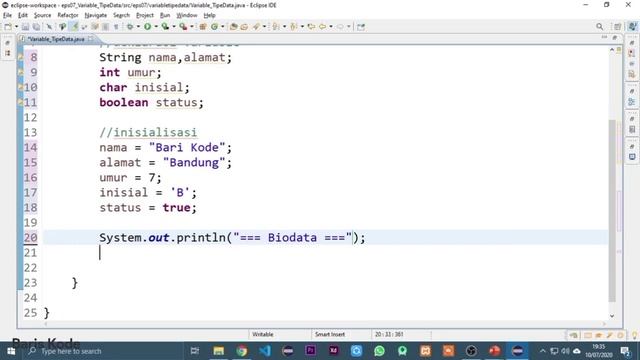This screenshot has width=640, height=360.
Task: Click the Writable status bar entry
Action: [262, 334]
